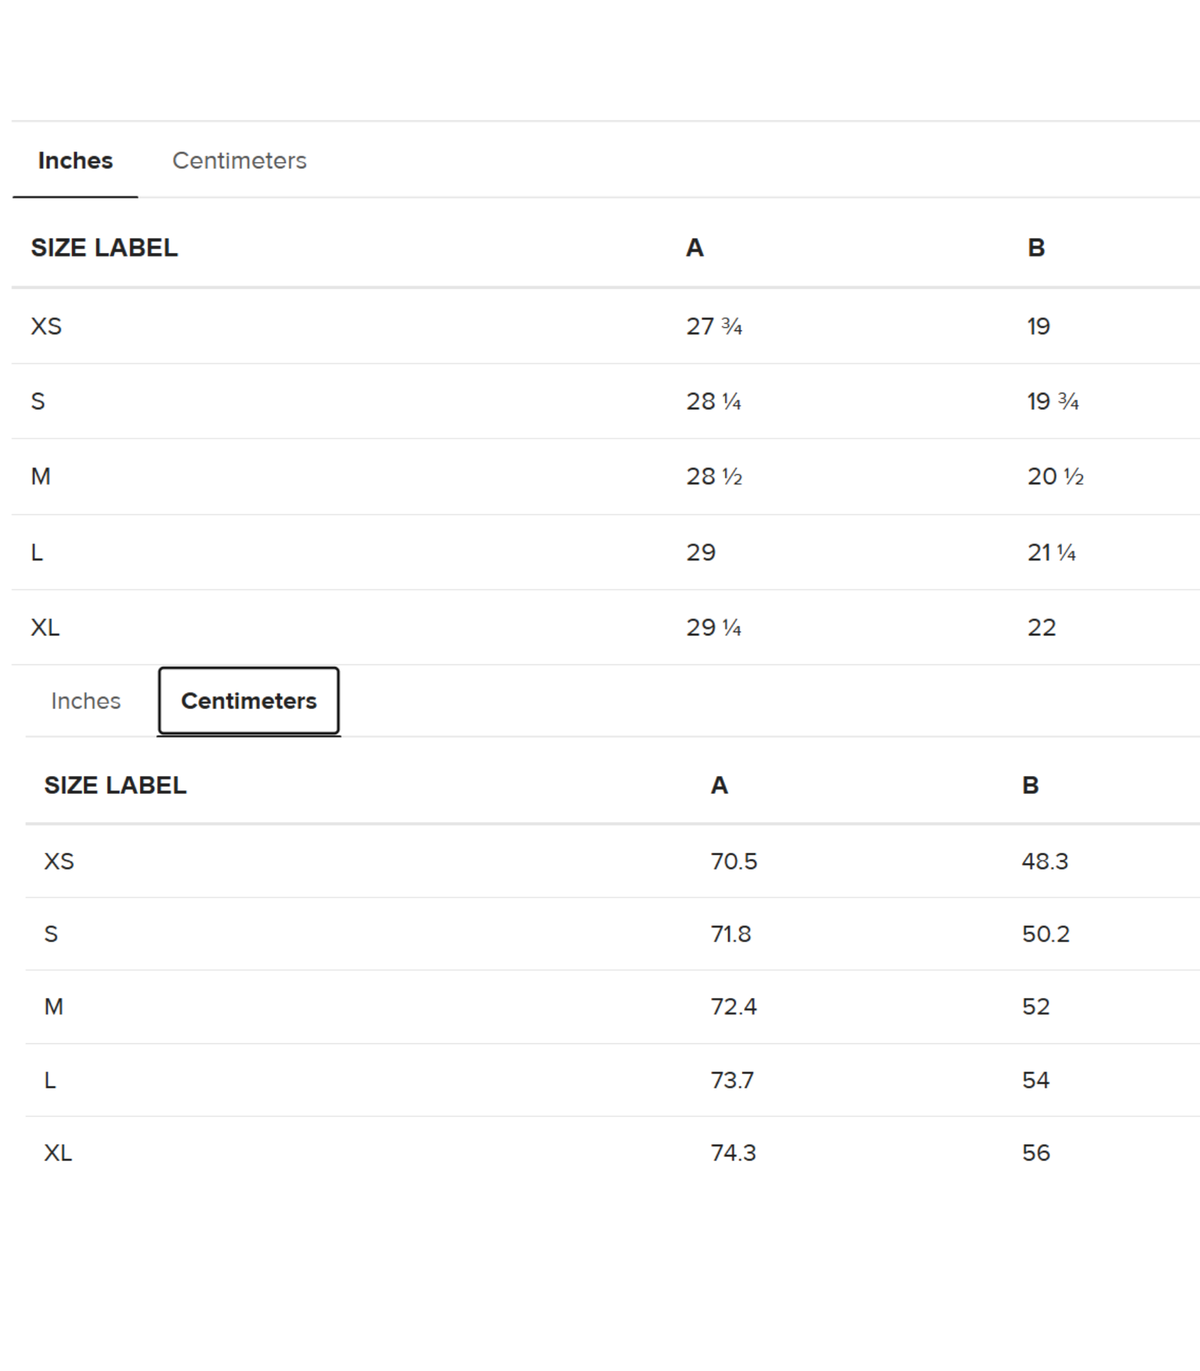Click the outlined Centimeters tab
Image resolution: width=1200 pixels, height=1371 pixels.
[x=249, y=701]
